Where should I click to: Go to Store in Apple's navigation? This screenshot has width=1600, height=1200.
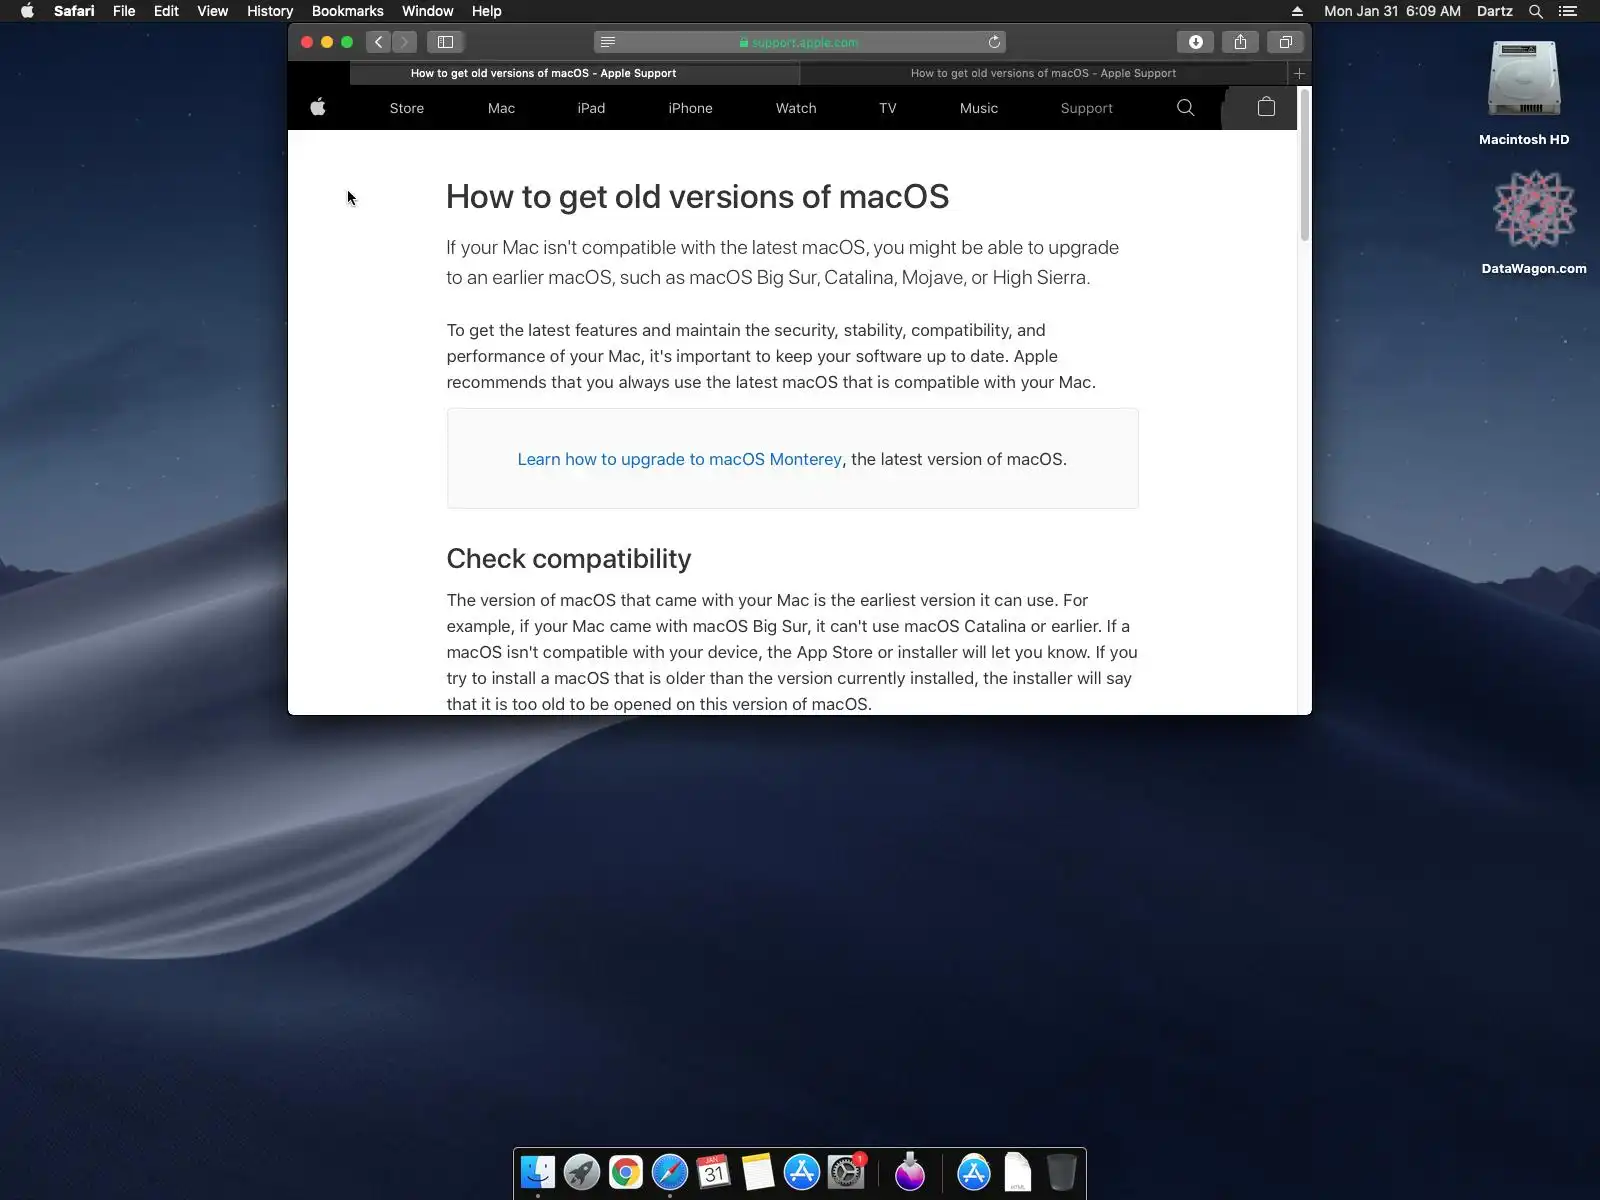click(407, 108)
